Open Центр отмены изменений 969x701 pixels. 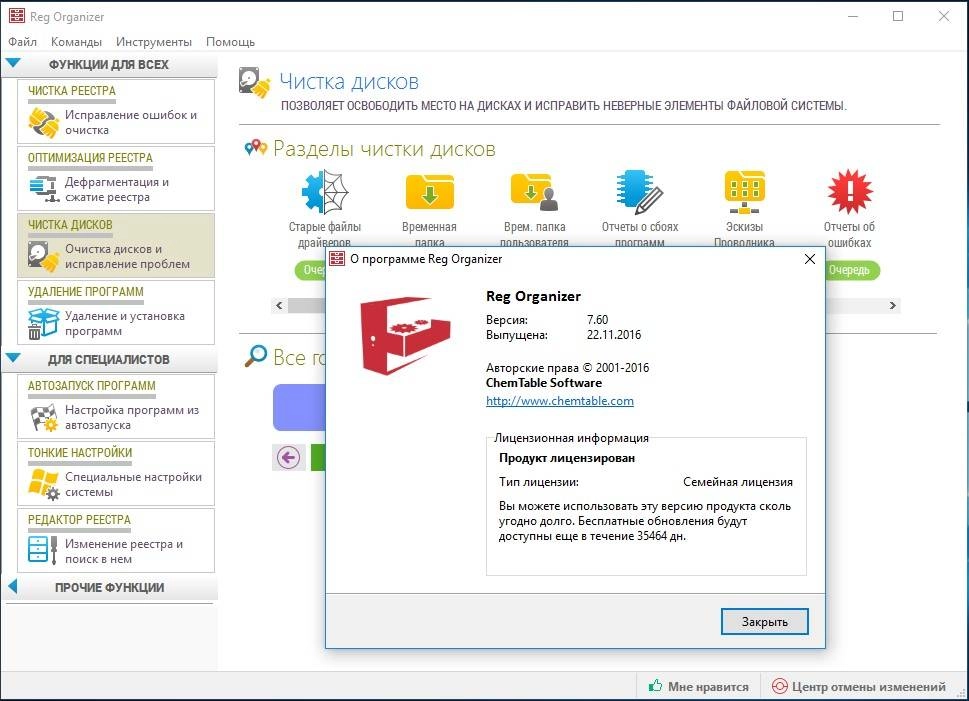pos(859,686)
